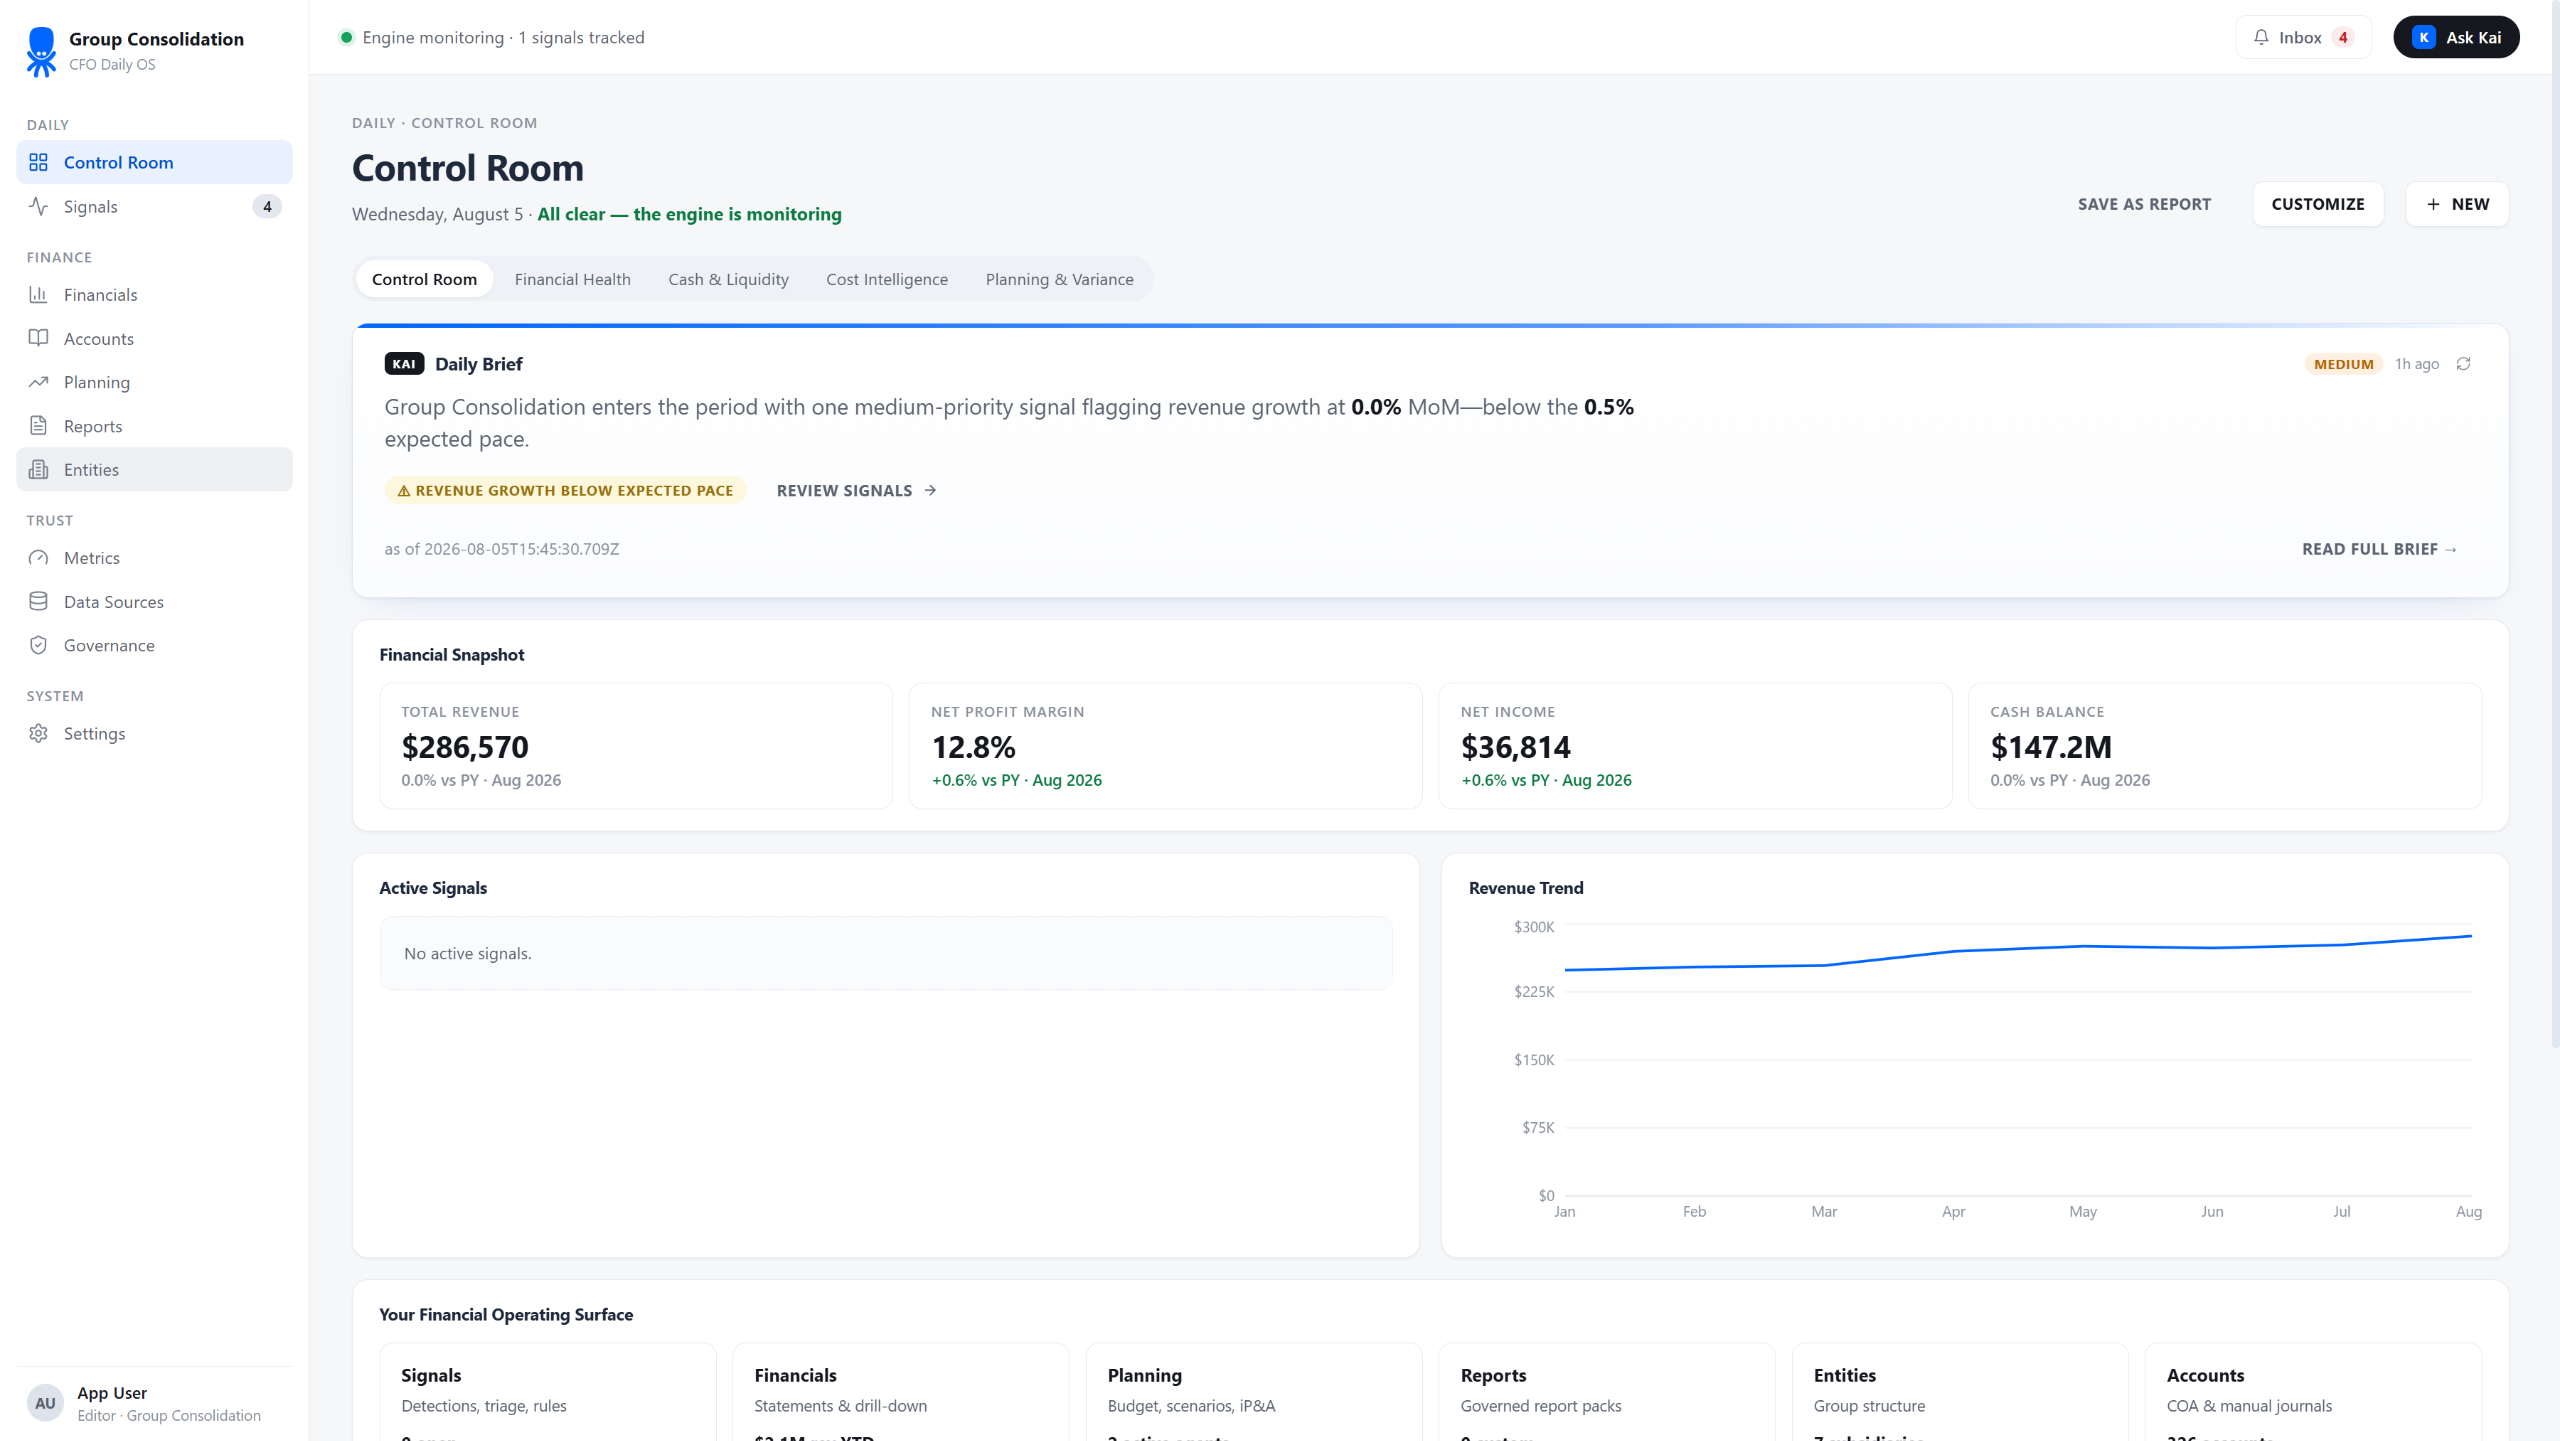Click the Customize button
Screen dimensions: 2560x1441
(x=2317, y=204)
